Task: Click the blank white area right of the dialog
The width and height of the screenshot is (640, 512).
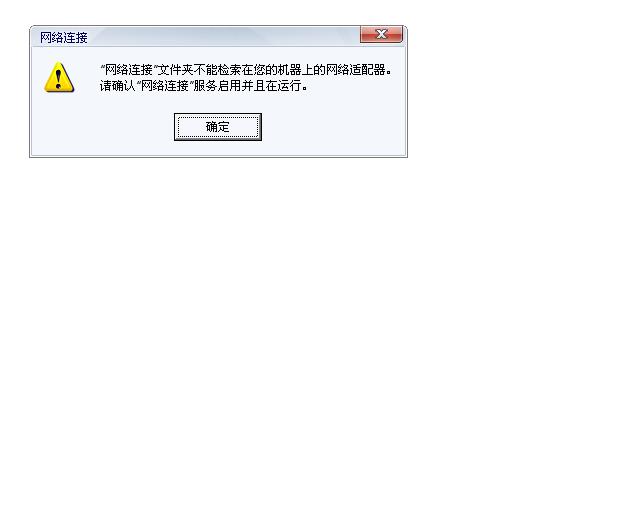Action: pyautogui.click(x=522, y=92)
